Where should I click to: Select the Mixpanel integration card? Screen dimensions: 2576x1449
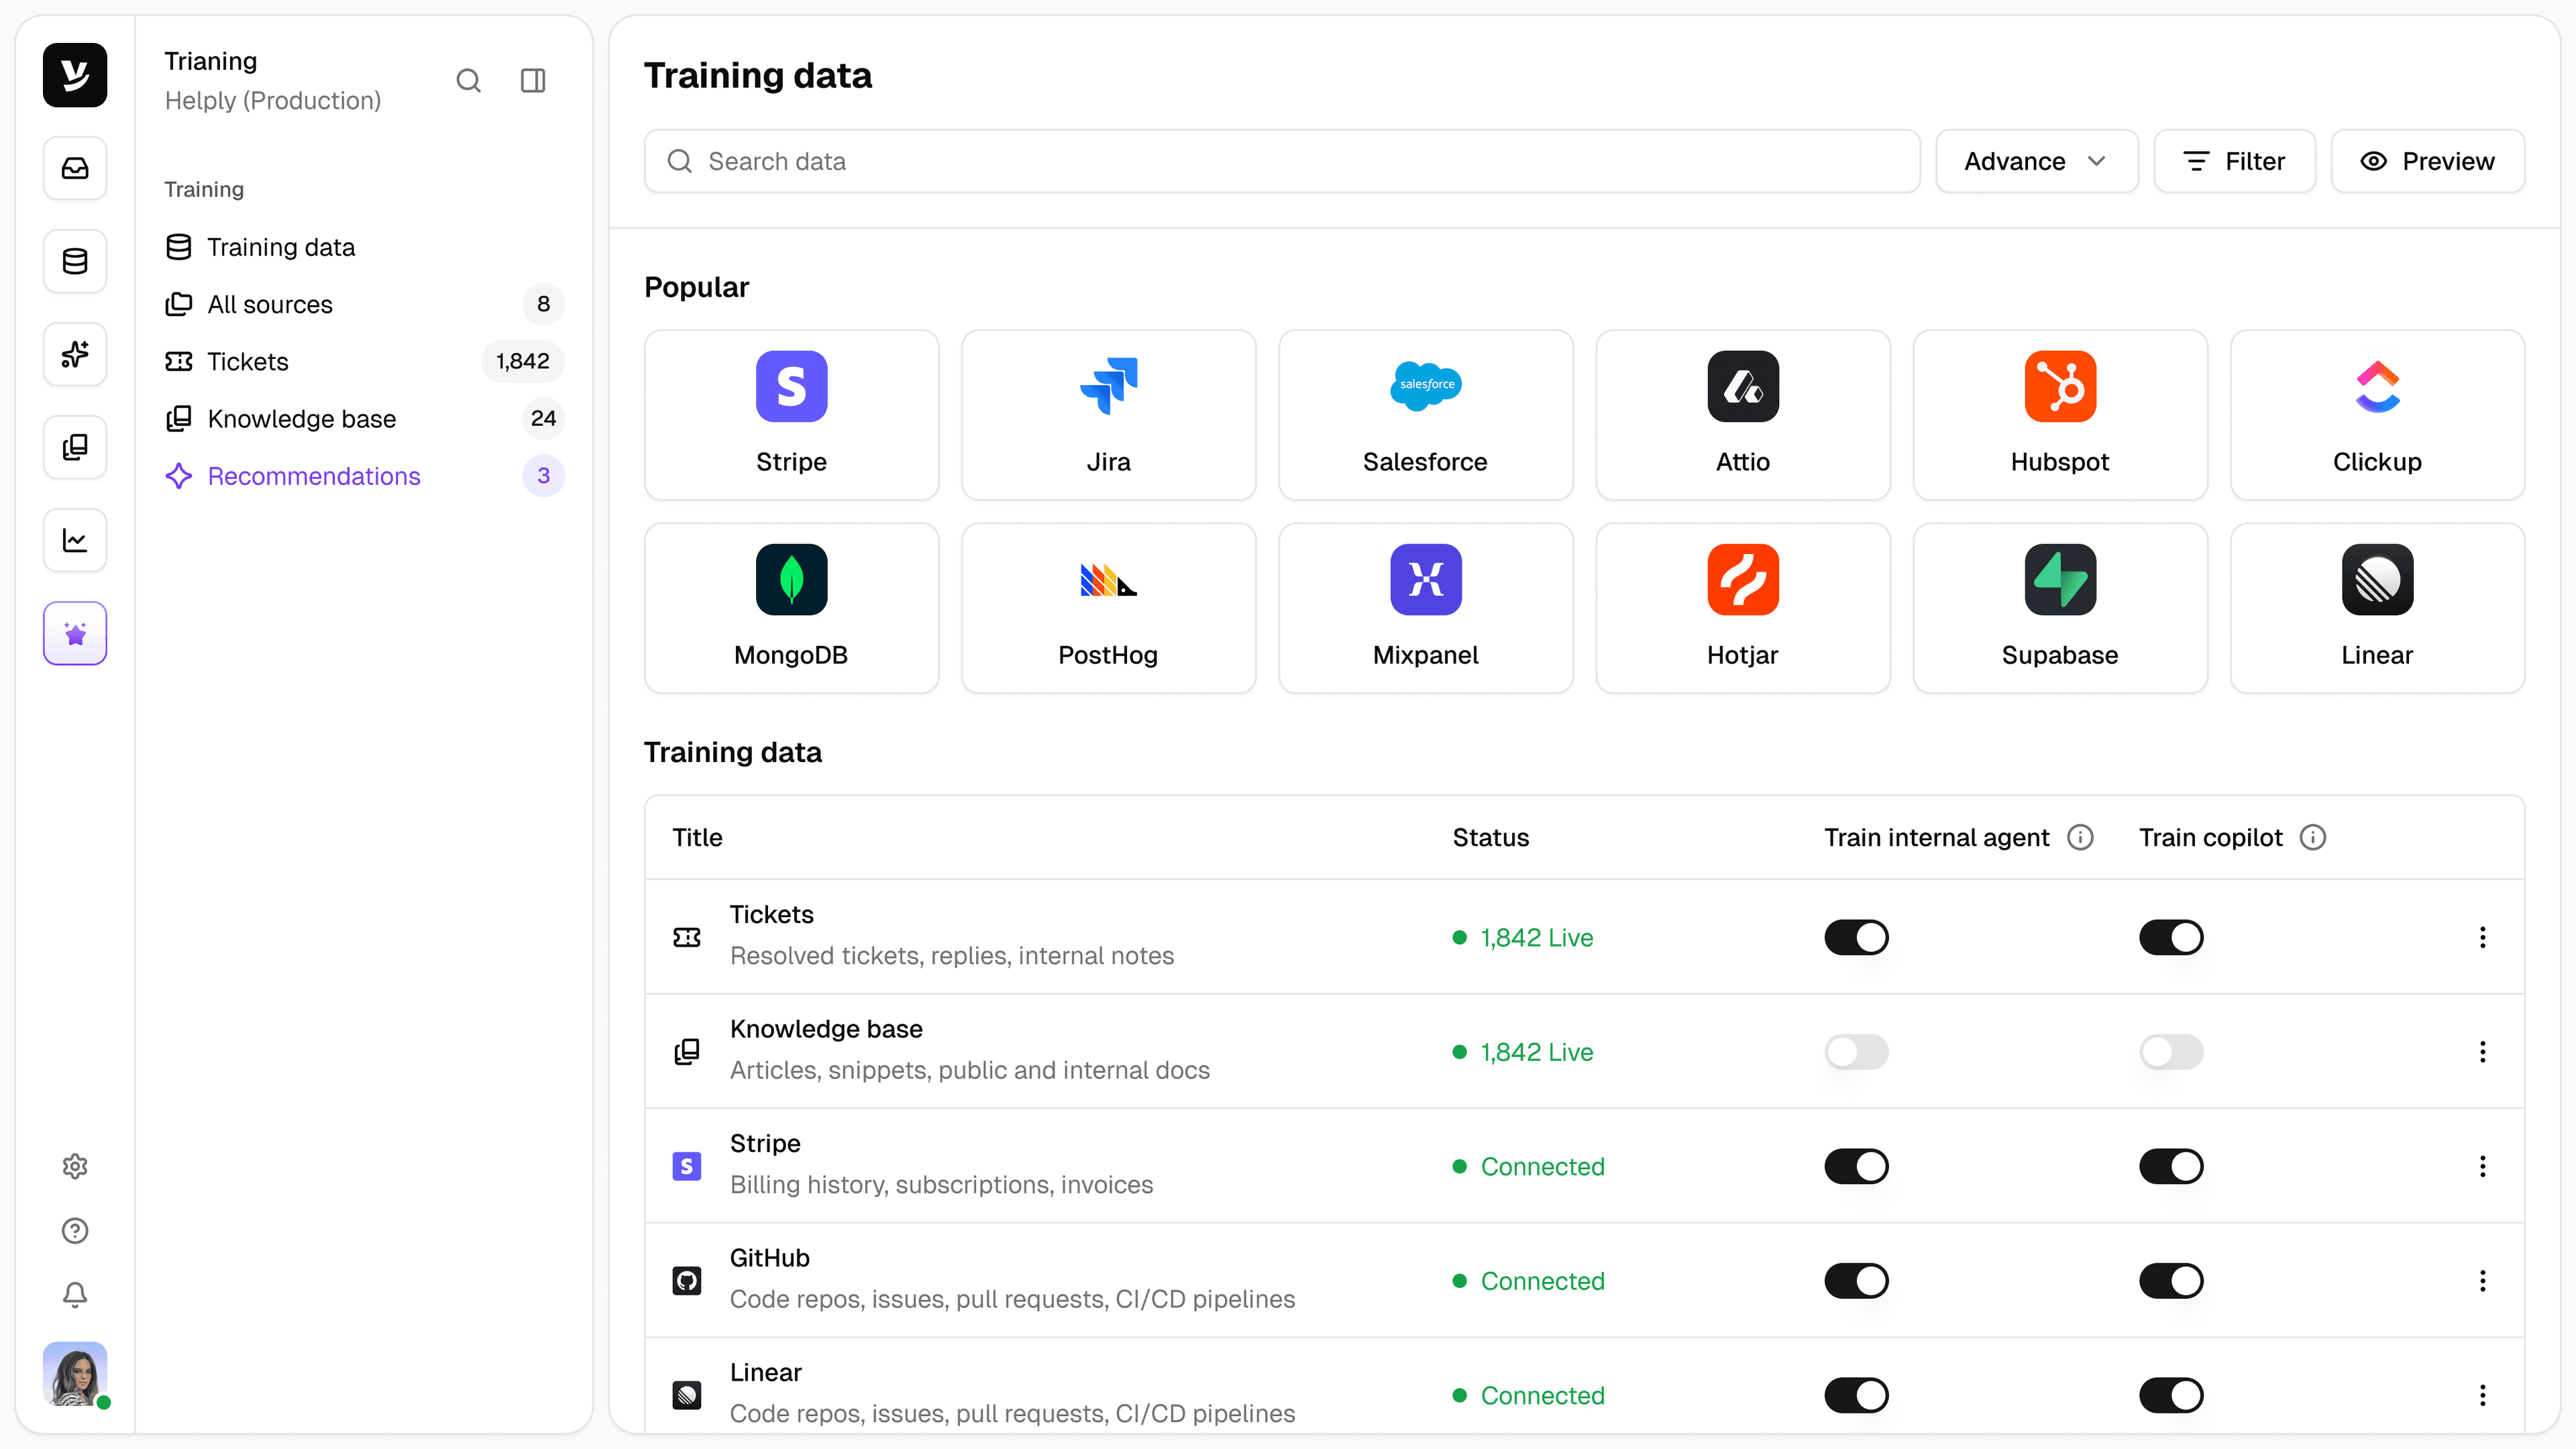click(1425, 608)
